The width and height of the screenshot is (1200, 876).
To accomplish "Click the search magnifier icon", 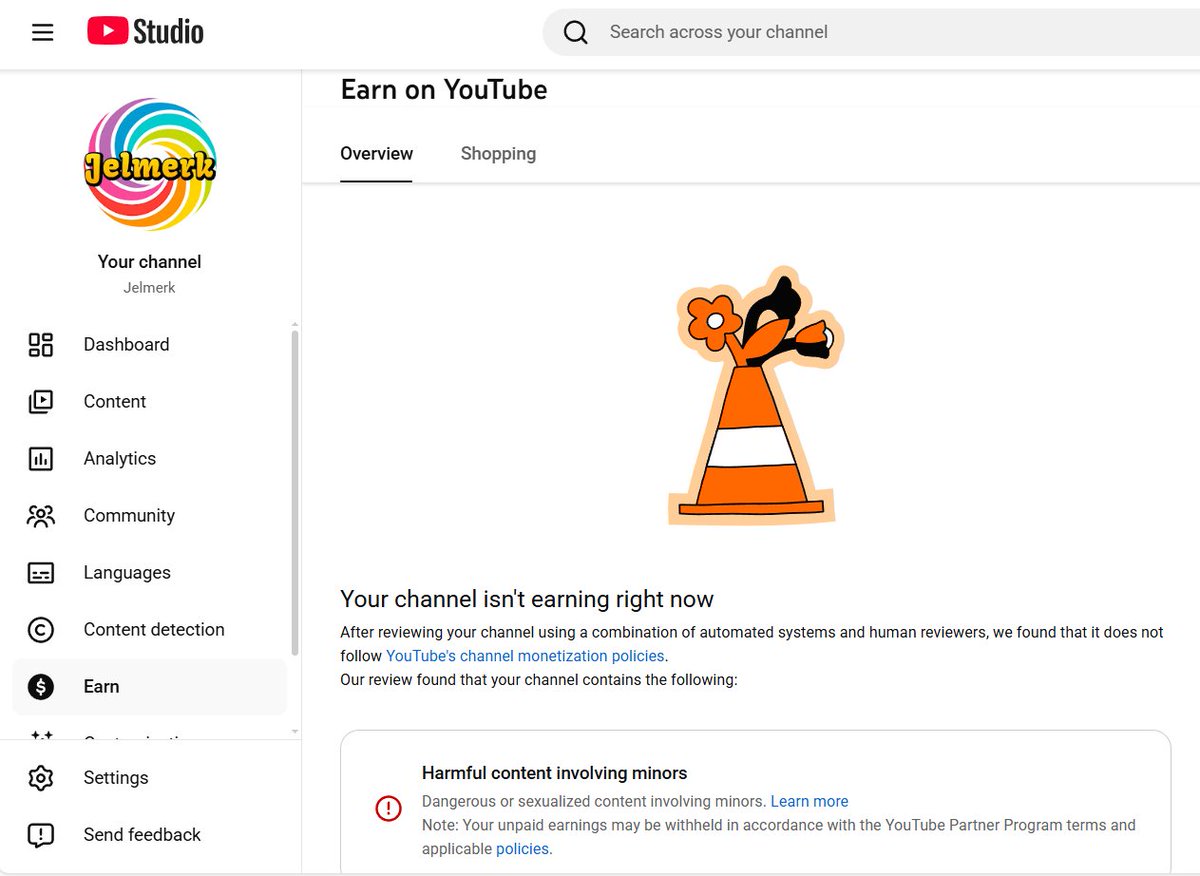I will [576, 32].
